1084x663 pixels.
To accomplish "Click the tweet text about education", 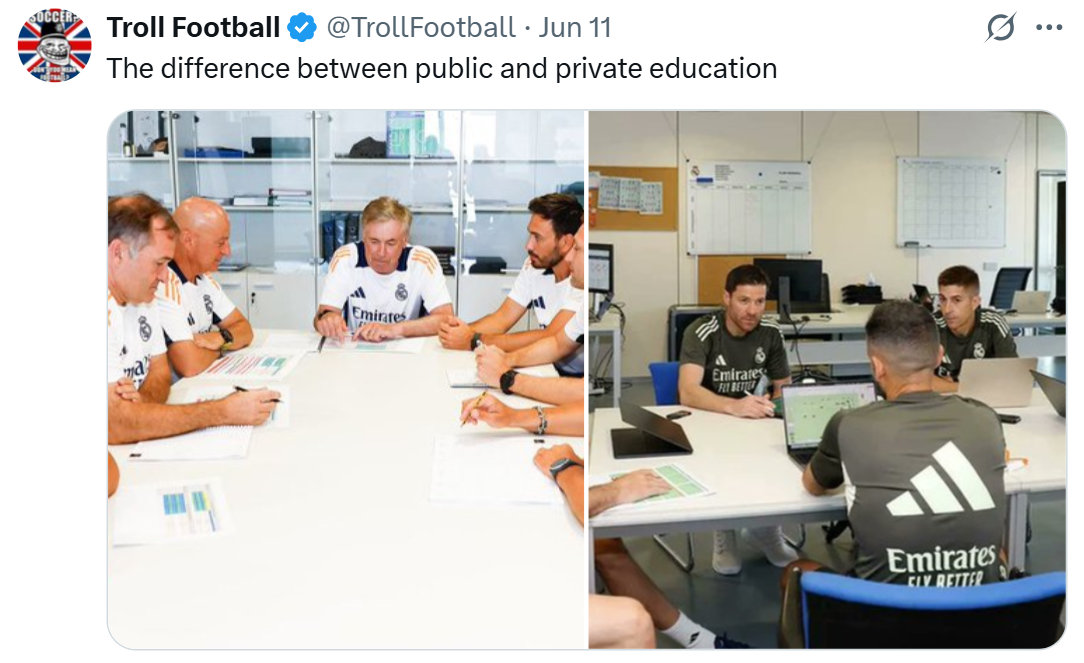I will coord(442,68).
